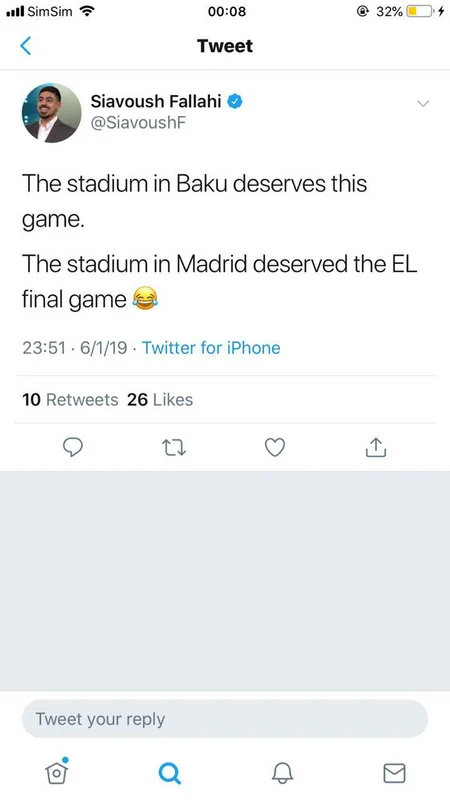View the 10 Retweets list

tap(70, 399)
